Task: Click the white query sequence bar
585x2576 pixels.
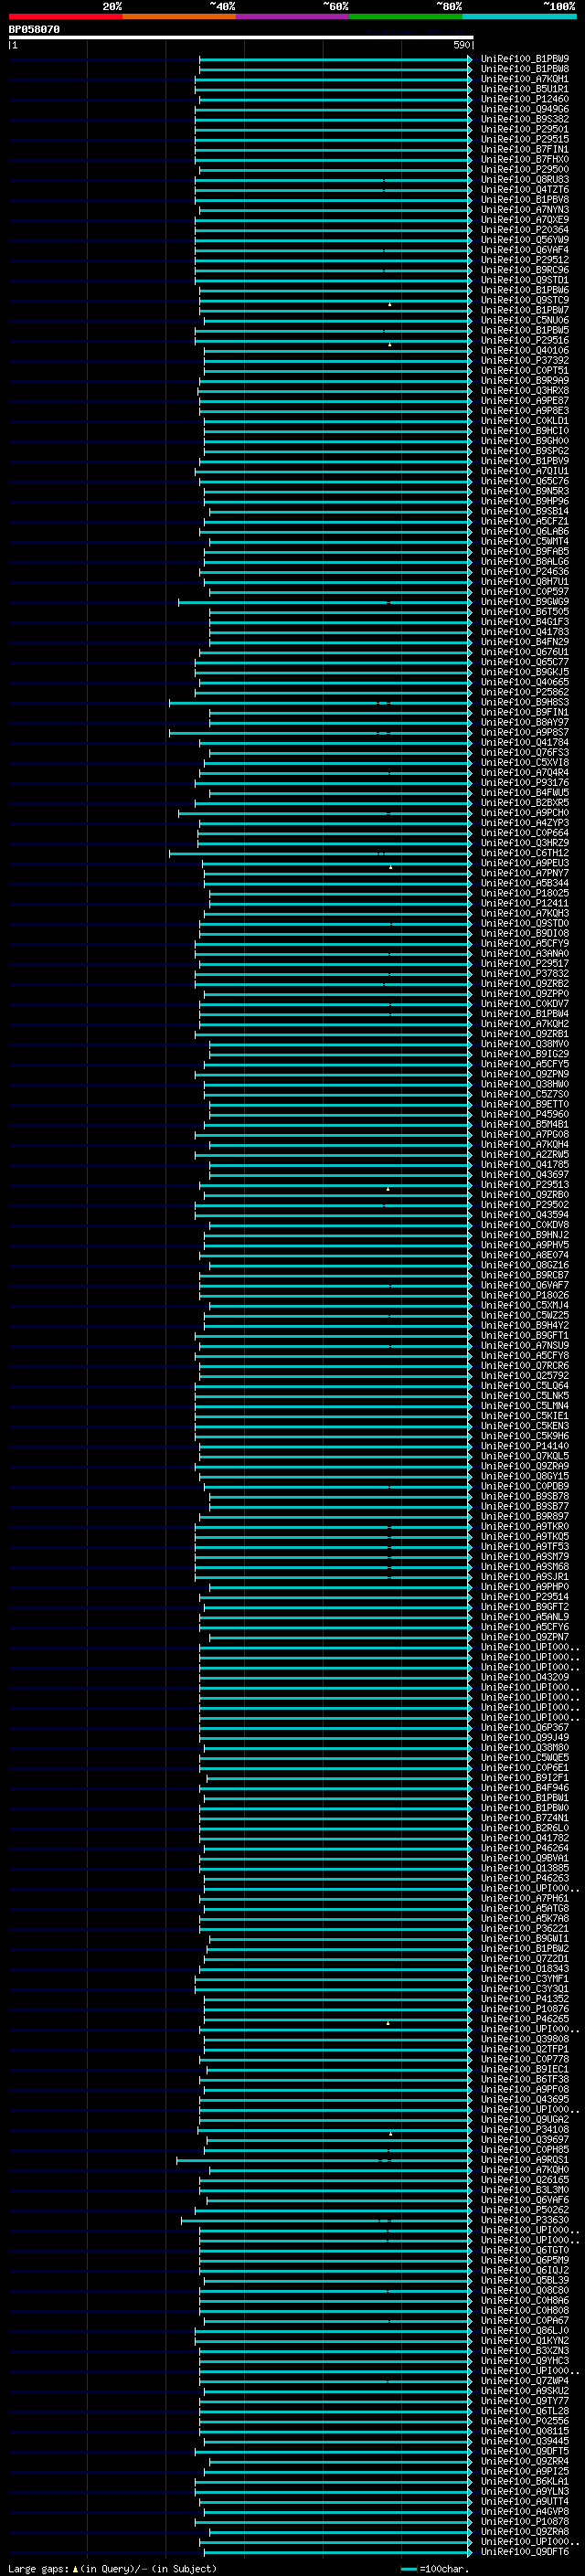Action: pyautogui.click(x=241, y=37)
